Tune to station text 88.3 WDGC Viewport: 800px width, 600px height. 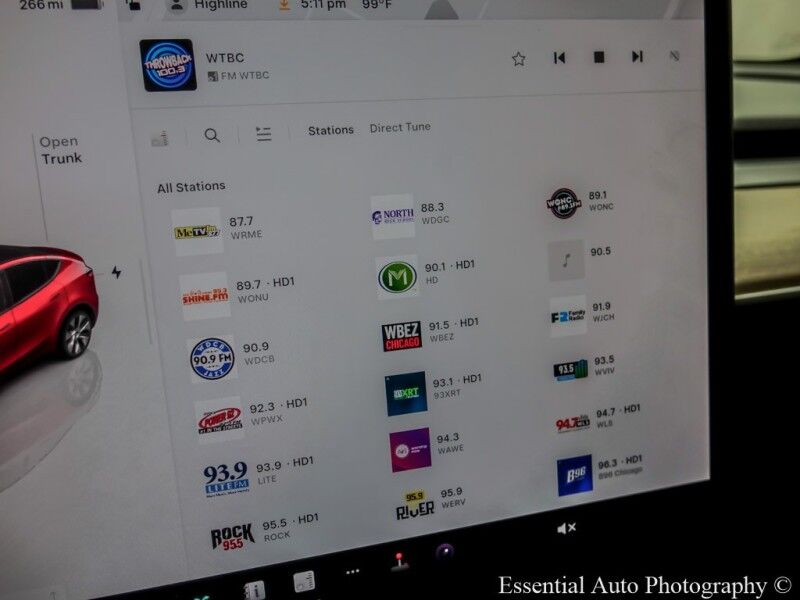[x=435, y=213]
